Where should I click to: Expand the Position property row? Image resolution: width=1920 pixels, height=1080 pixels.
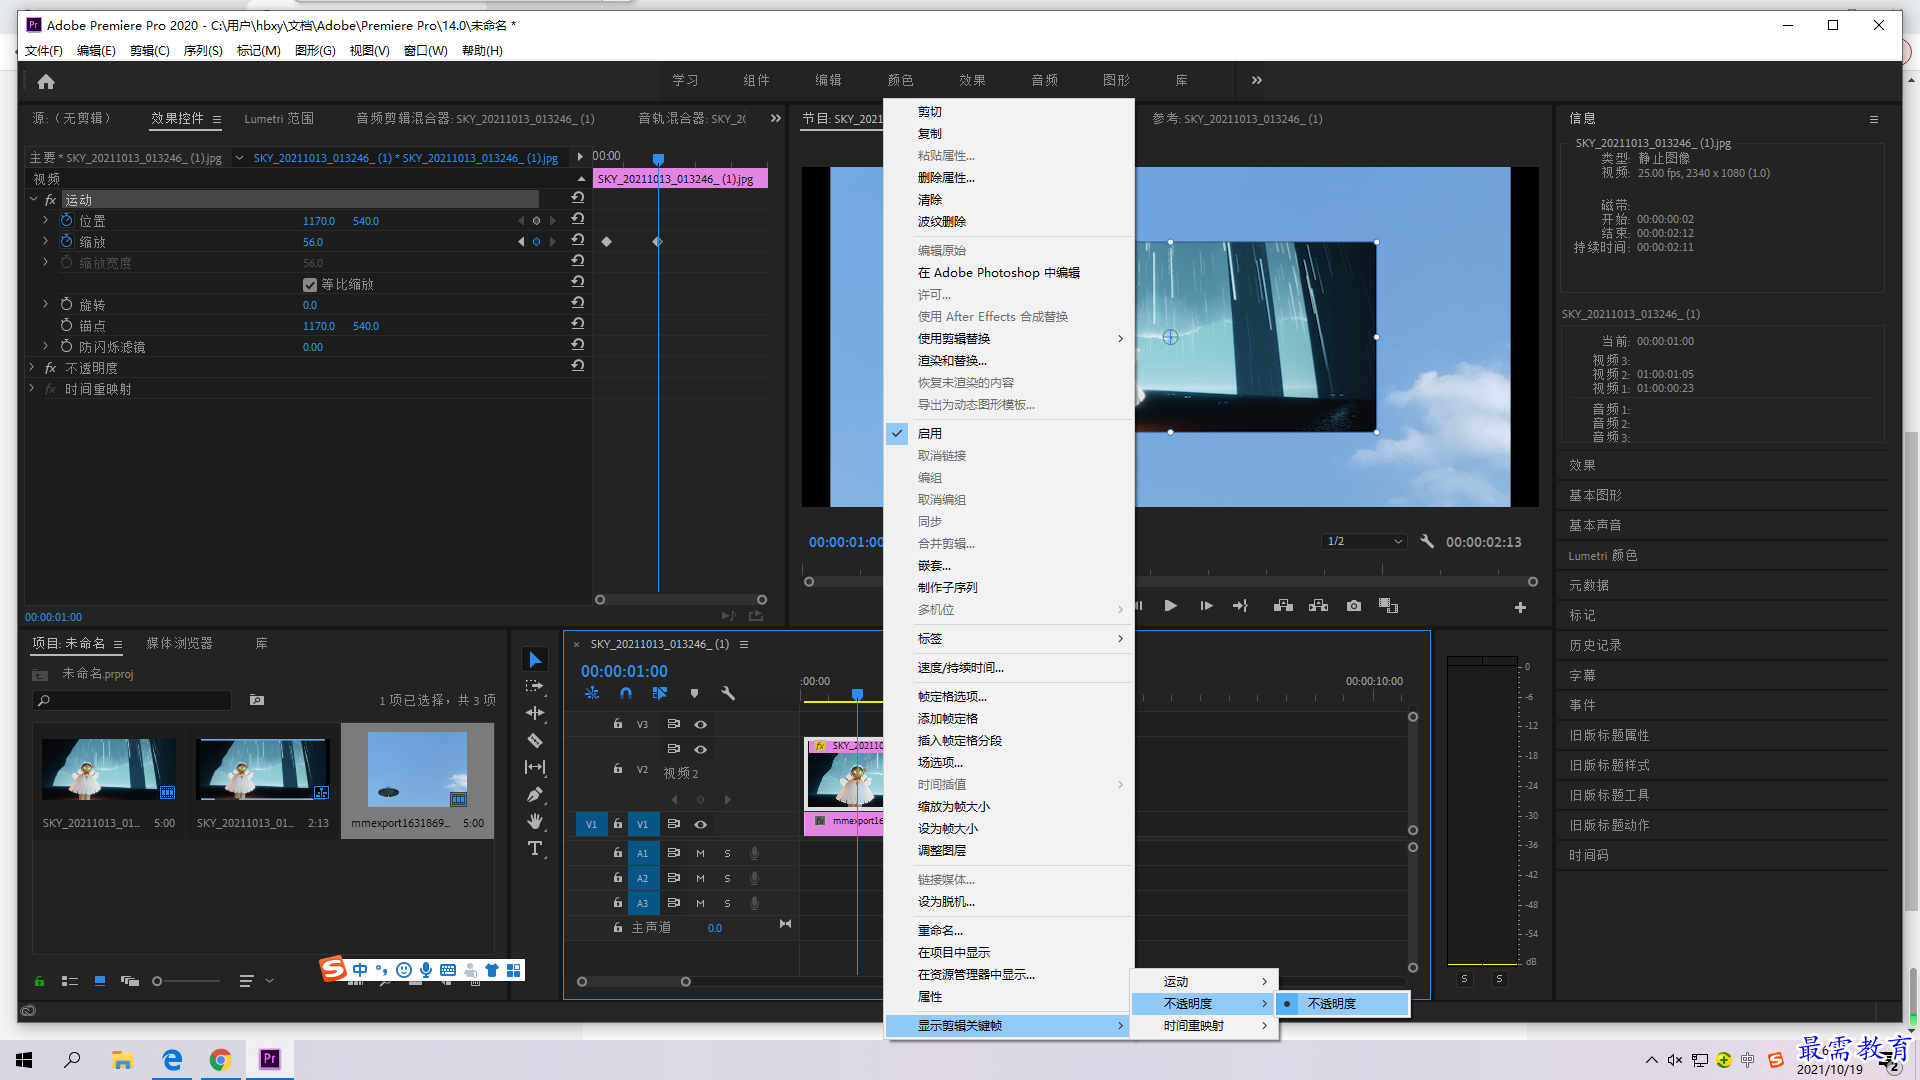(45, 220)
